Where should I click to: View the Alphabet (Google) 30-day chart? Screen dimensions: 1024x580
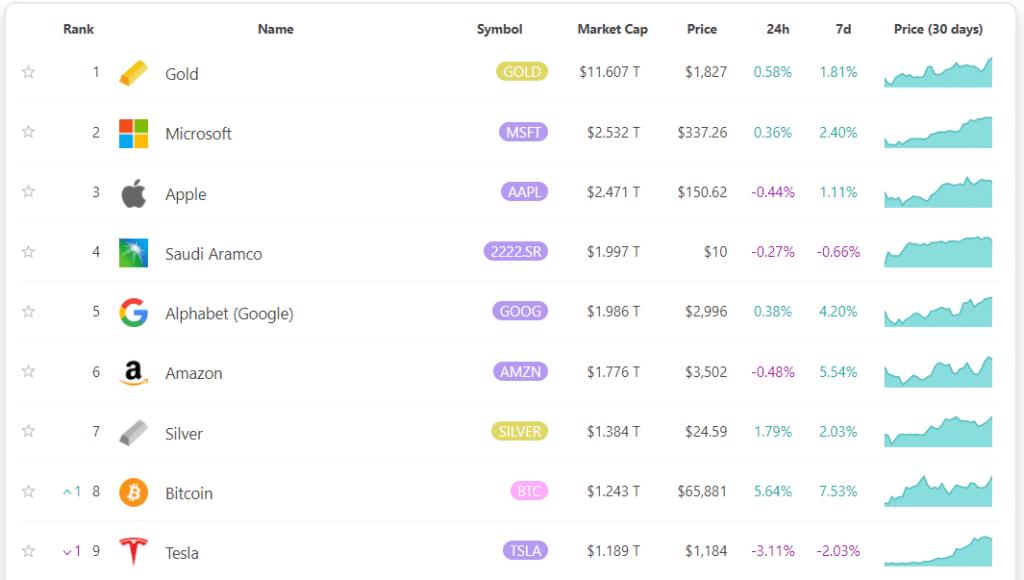pos(938,312)
